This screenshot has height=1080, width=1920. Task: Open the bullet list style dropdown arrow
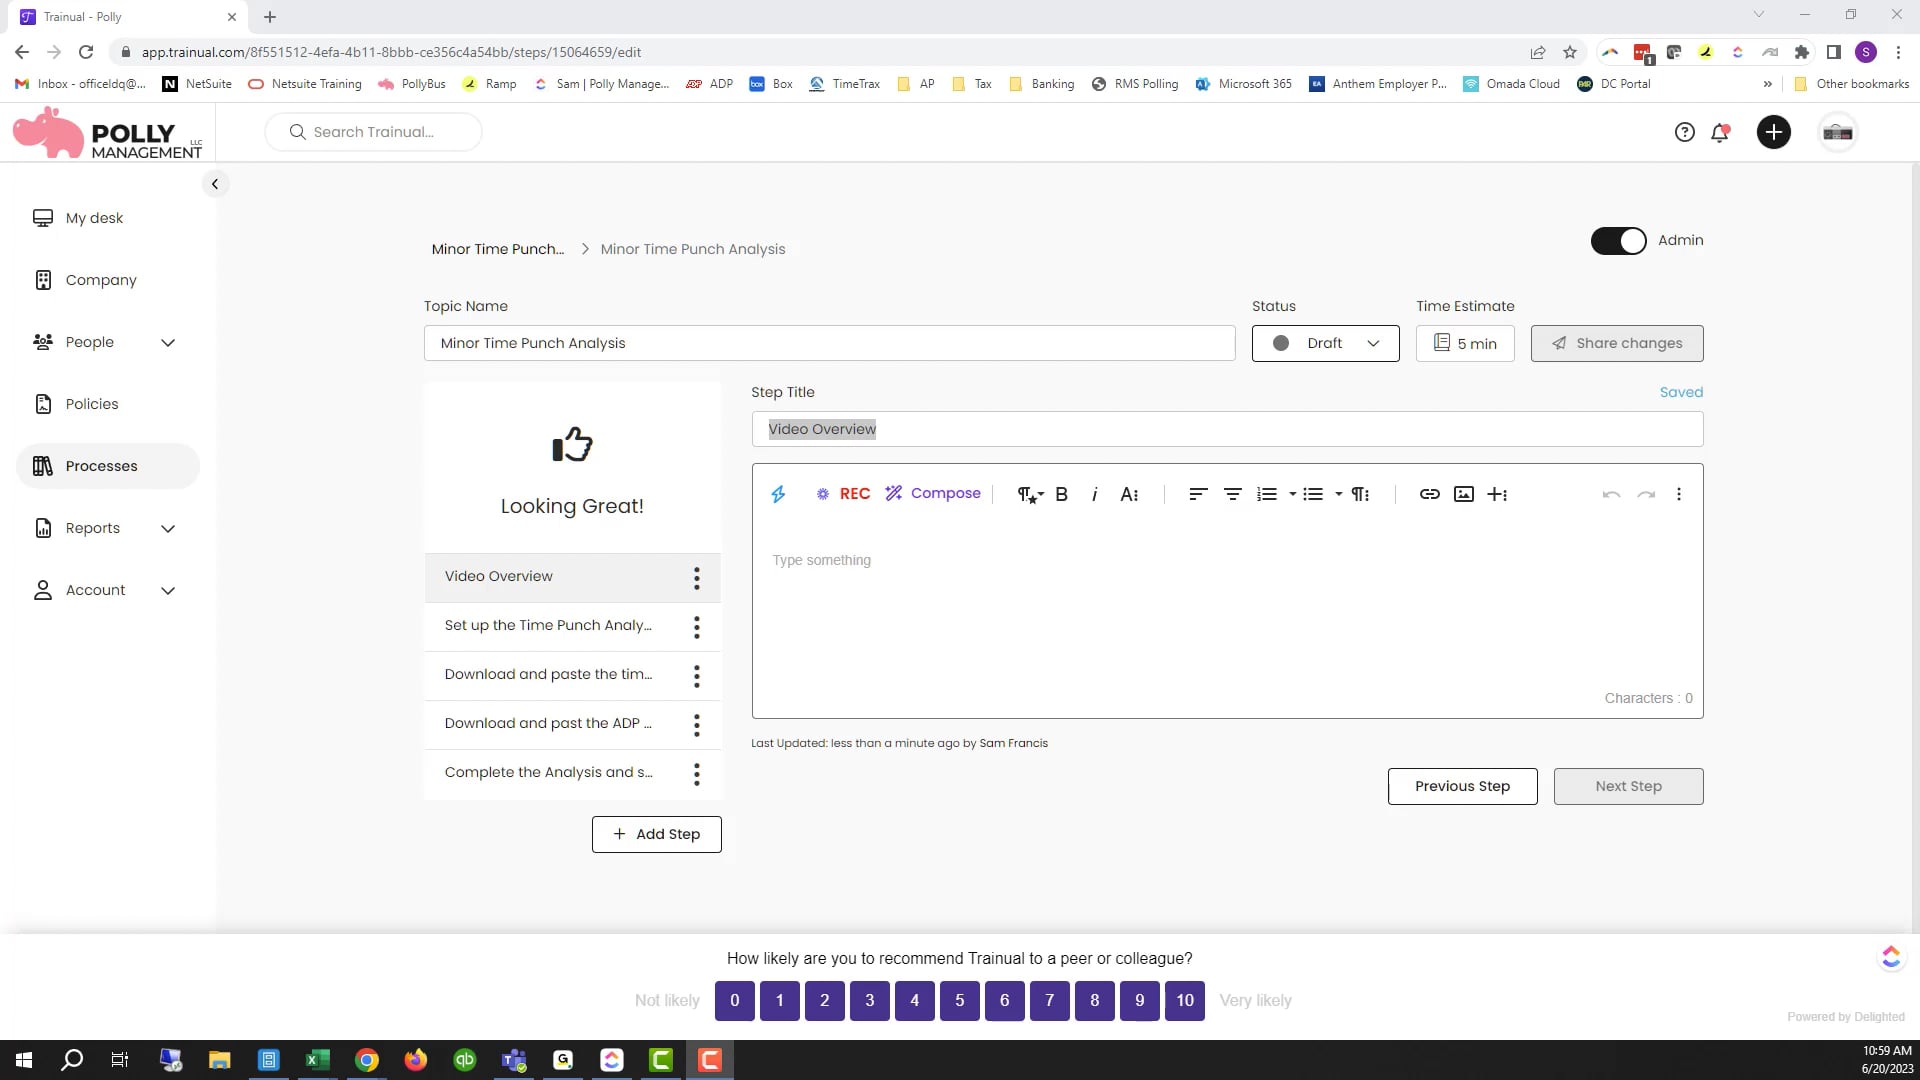[1339, 494]
